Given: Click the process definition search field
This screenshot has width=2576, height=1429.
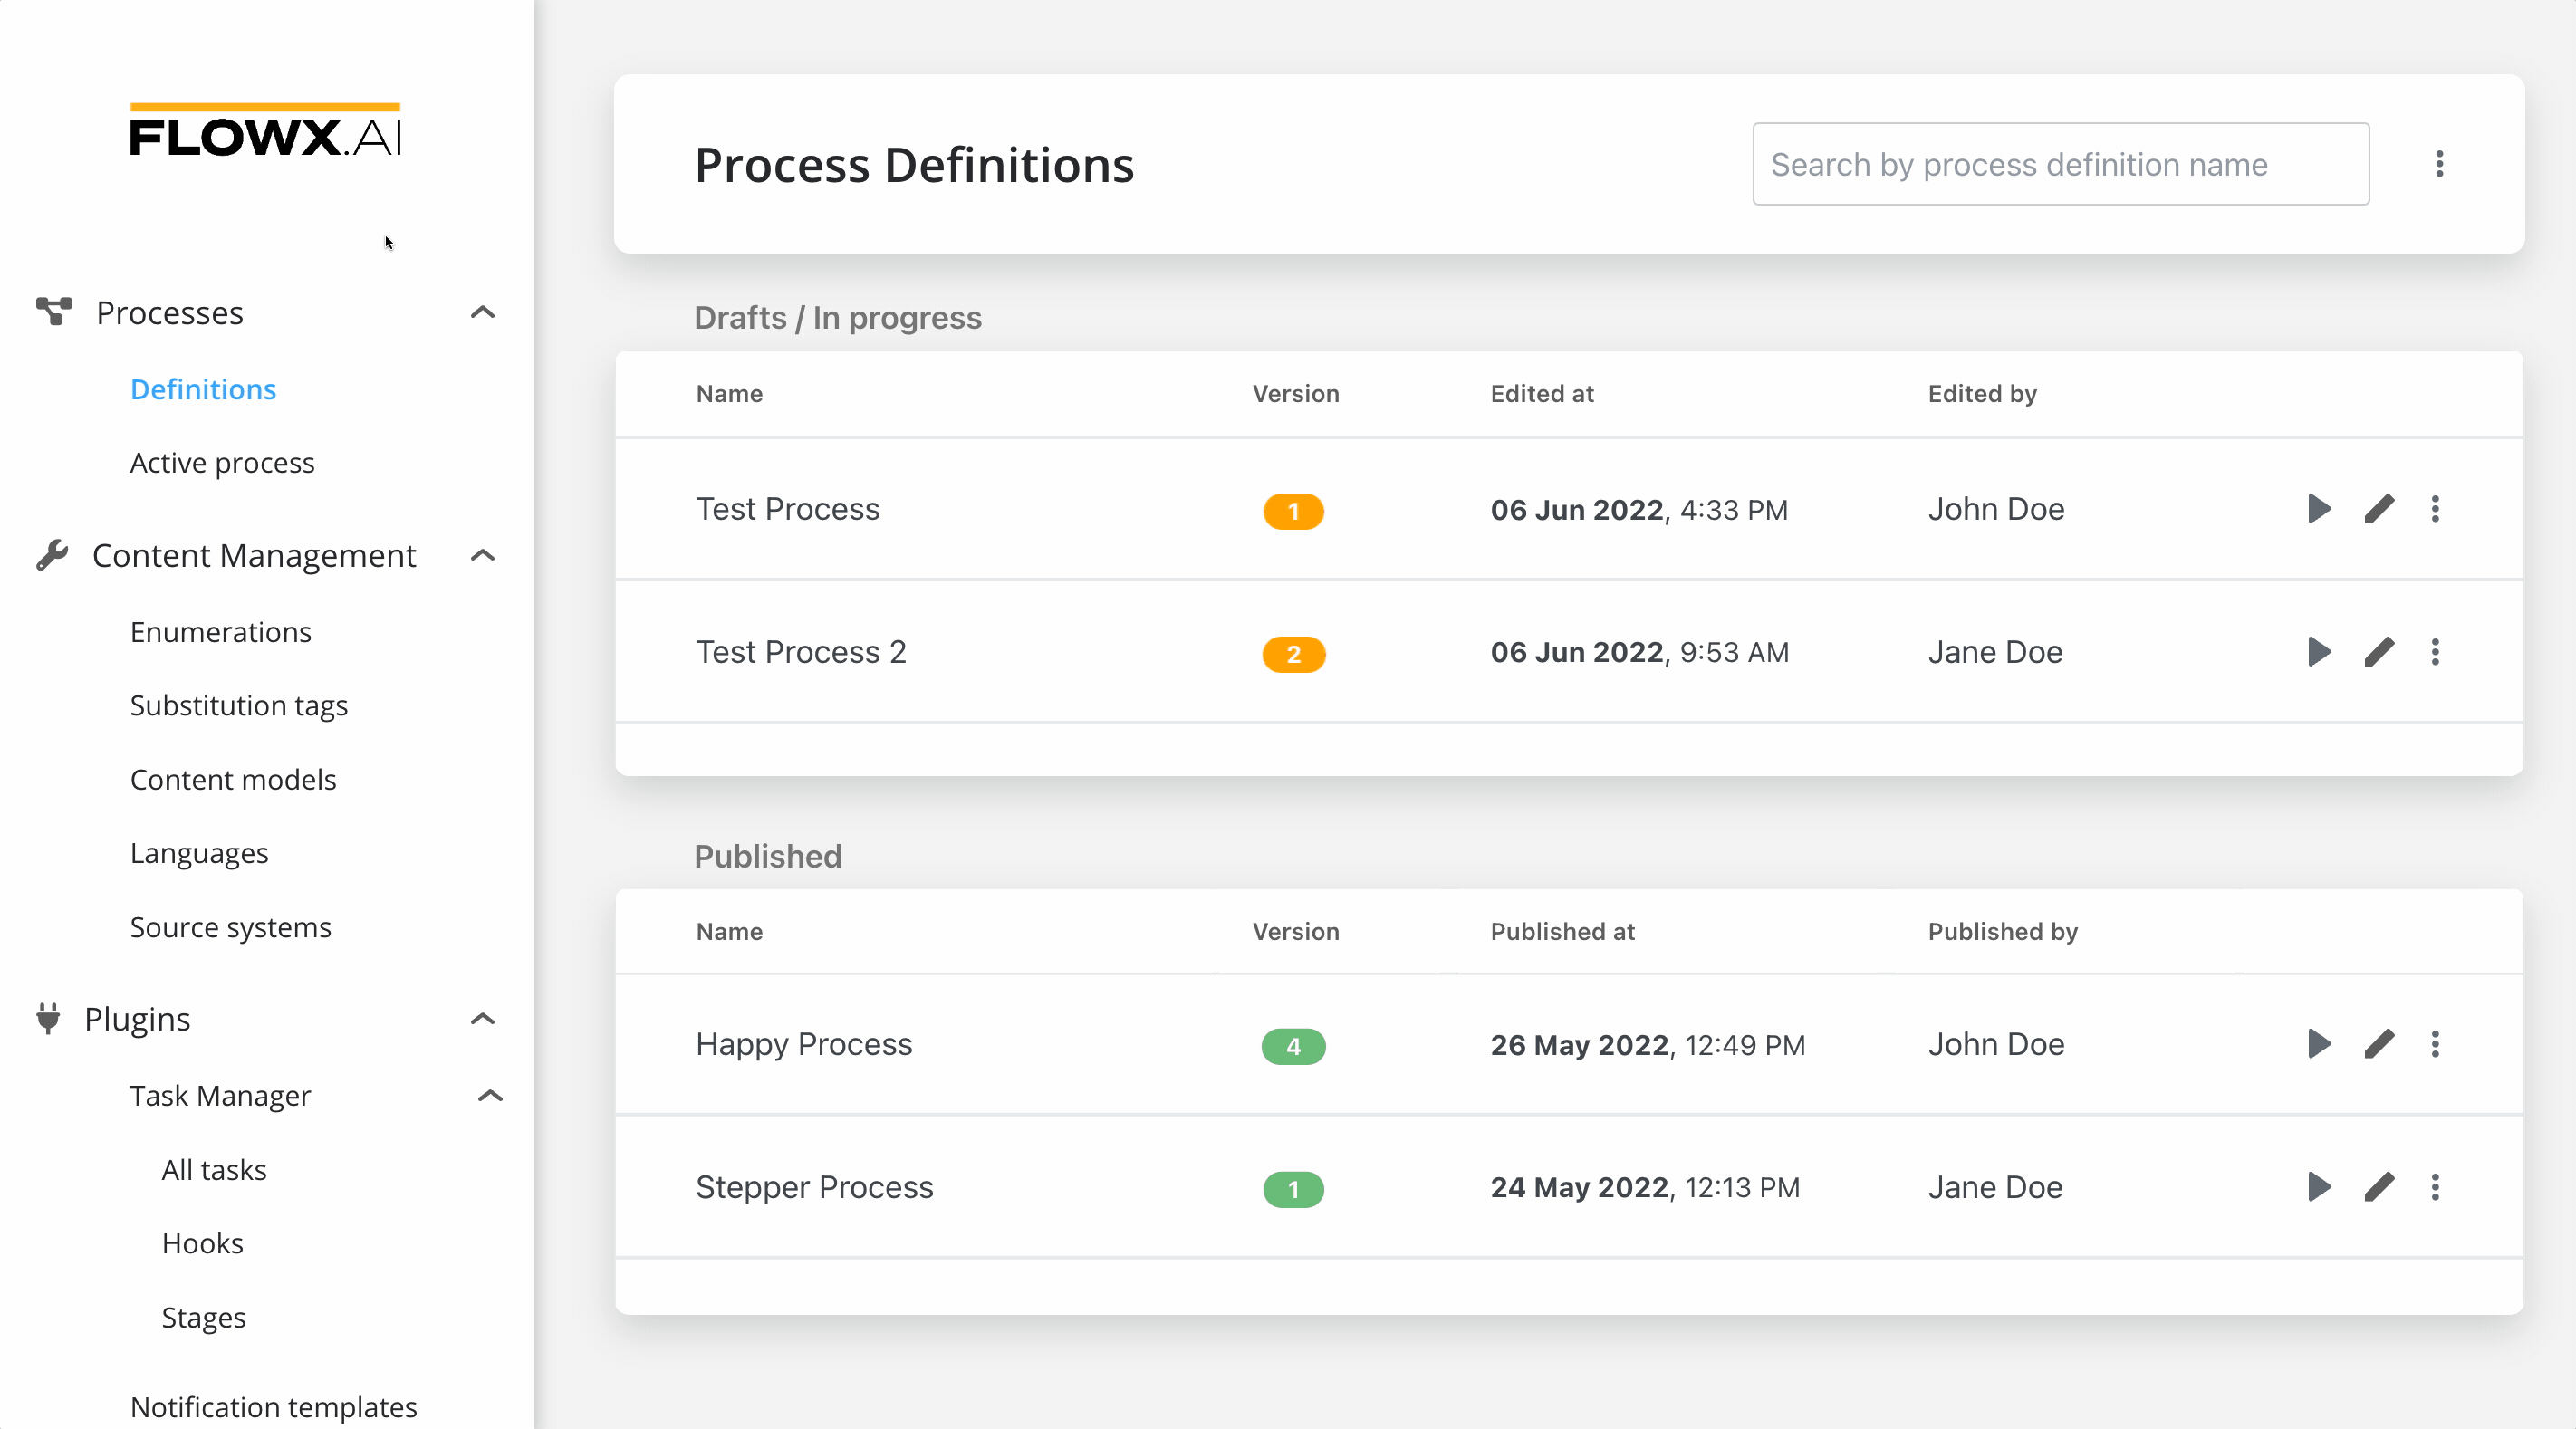Looking at the screenshot, I should 2060,164.
